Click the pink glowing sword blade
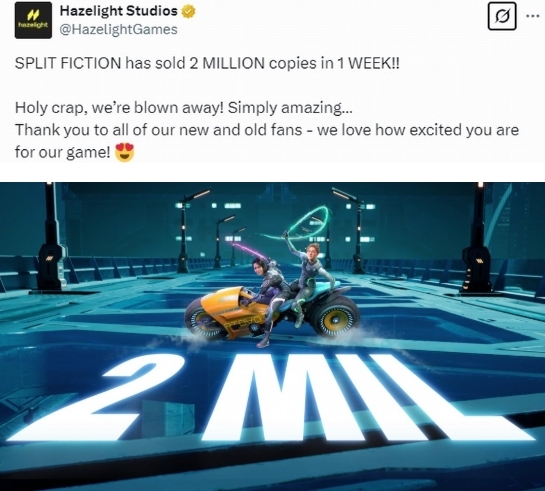 (247, 252)
